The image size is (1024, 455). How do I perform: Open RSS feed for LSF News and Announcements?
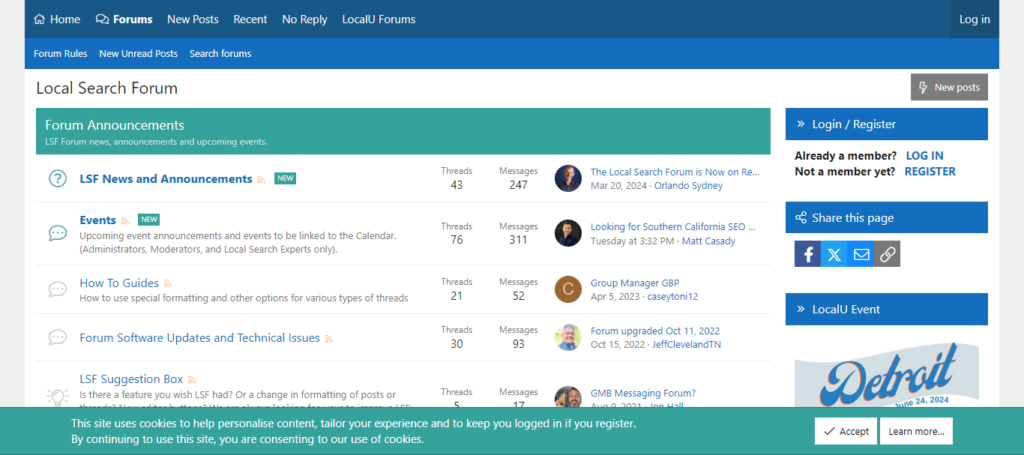click(262, 179)
